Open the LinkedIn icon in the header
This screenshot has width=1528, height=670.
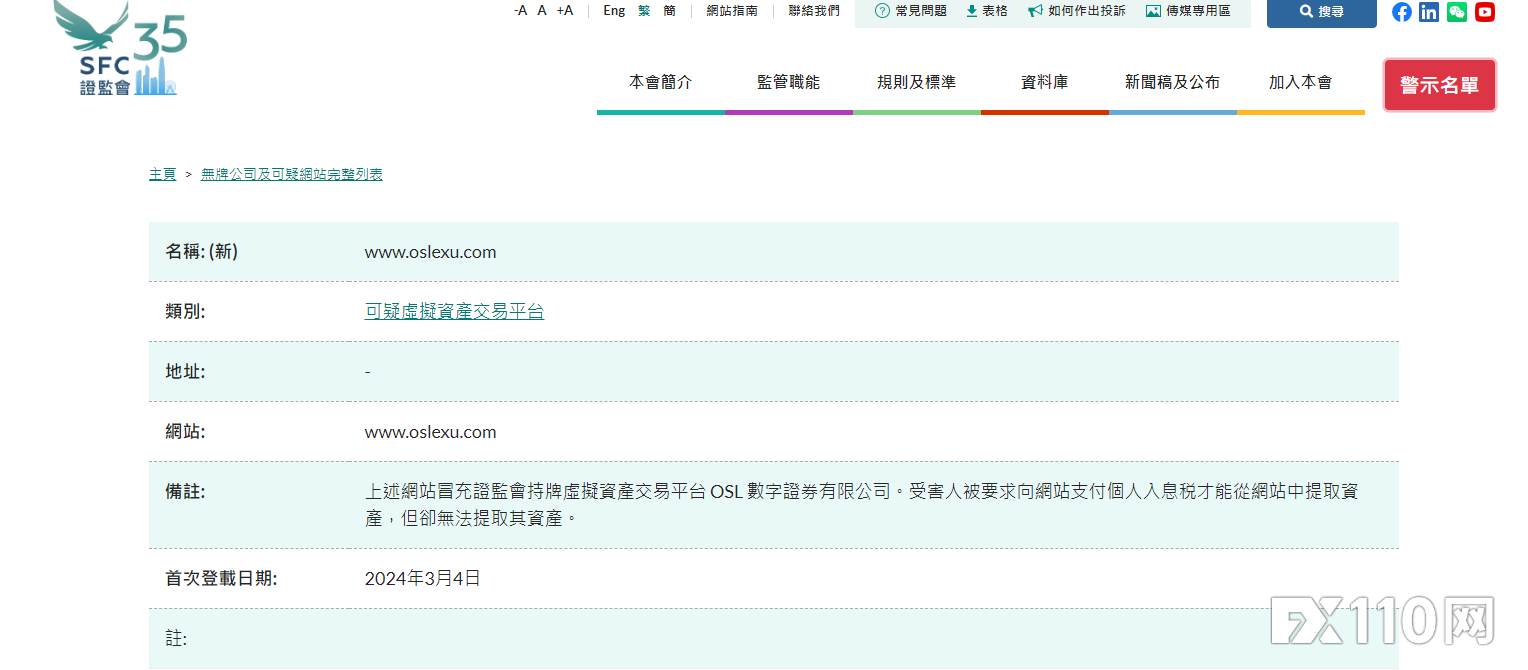click(1429, 12)
